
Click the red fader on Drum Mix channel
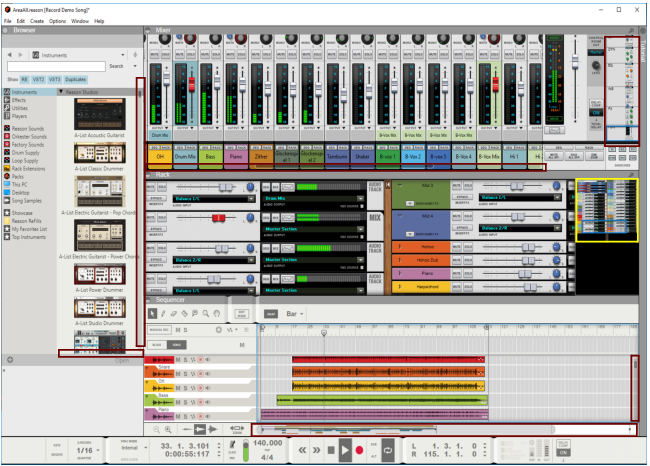pos(192,85)
